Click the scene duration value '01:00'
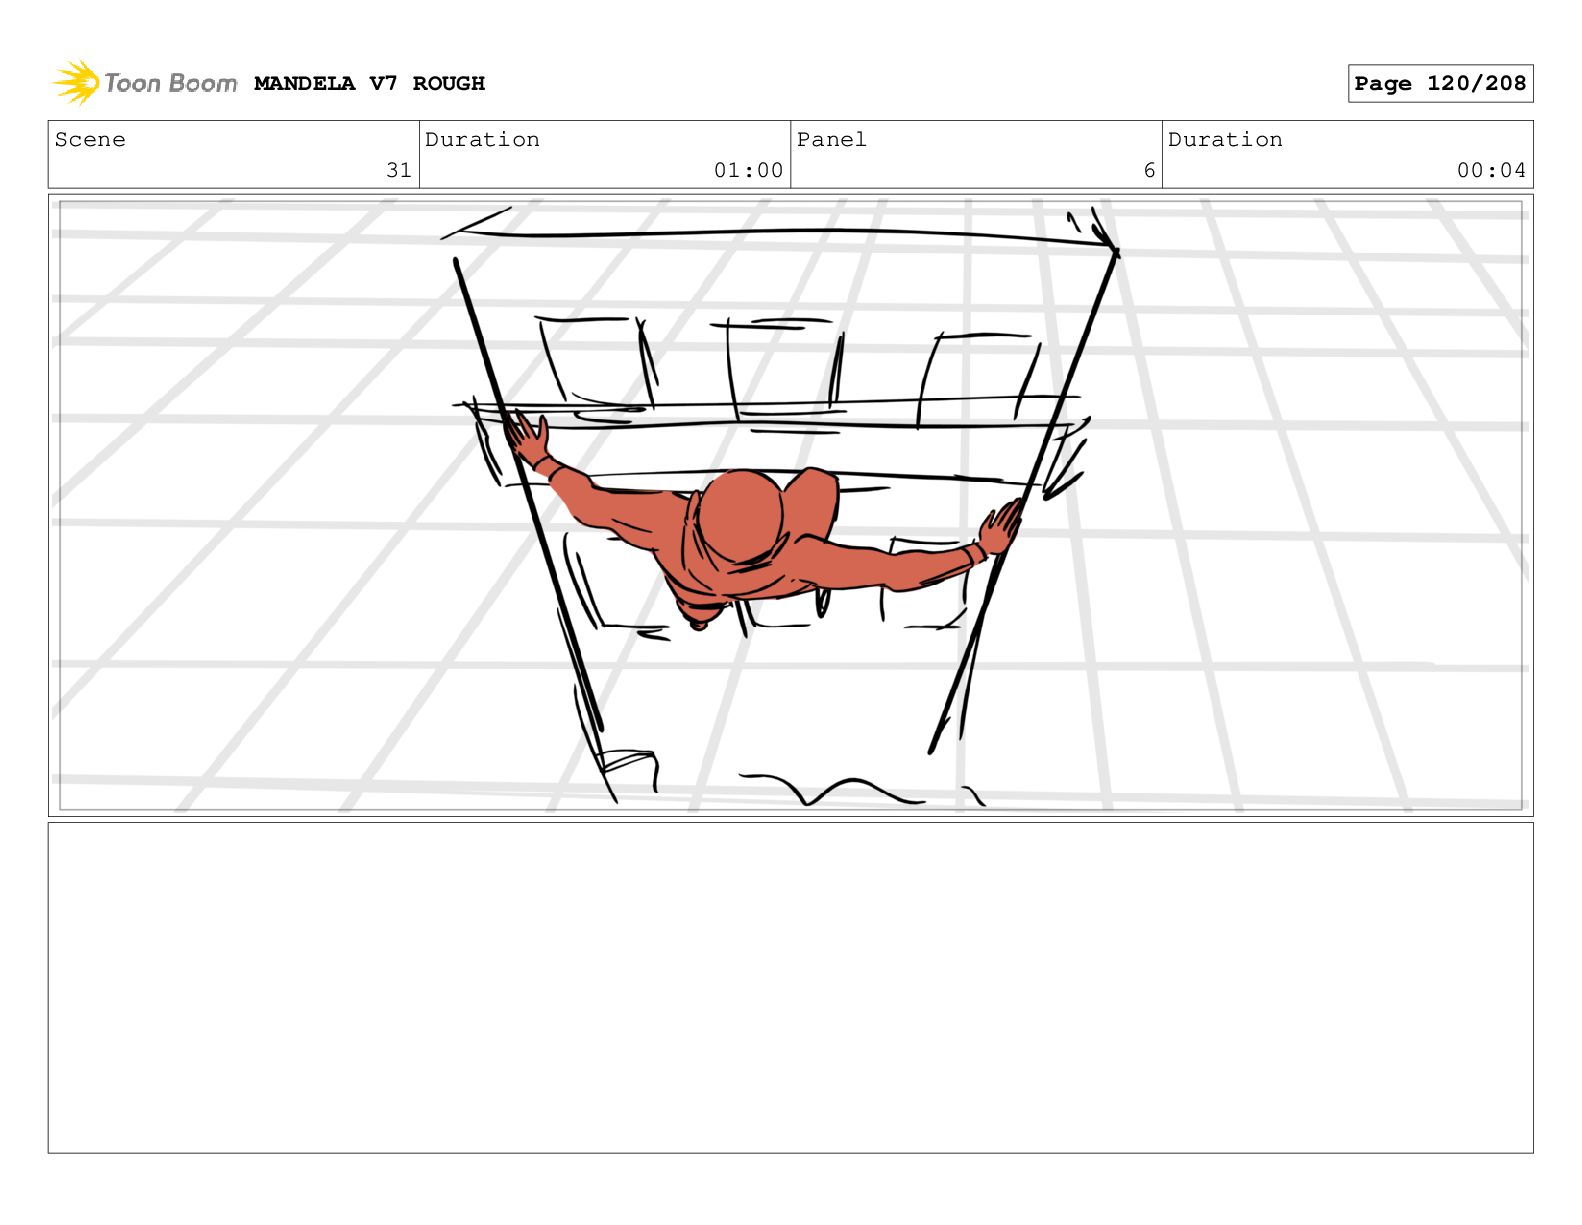This screenshot has height=1225, width=1582. pos(748,171)
